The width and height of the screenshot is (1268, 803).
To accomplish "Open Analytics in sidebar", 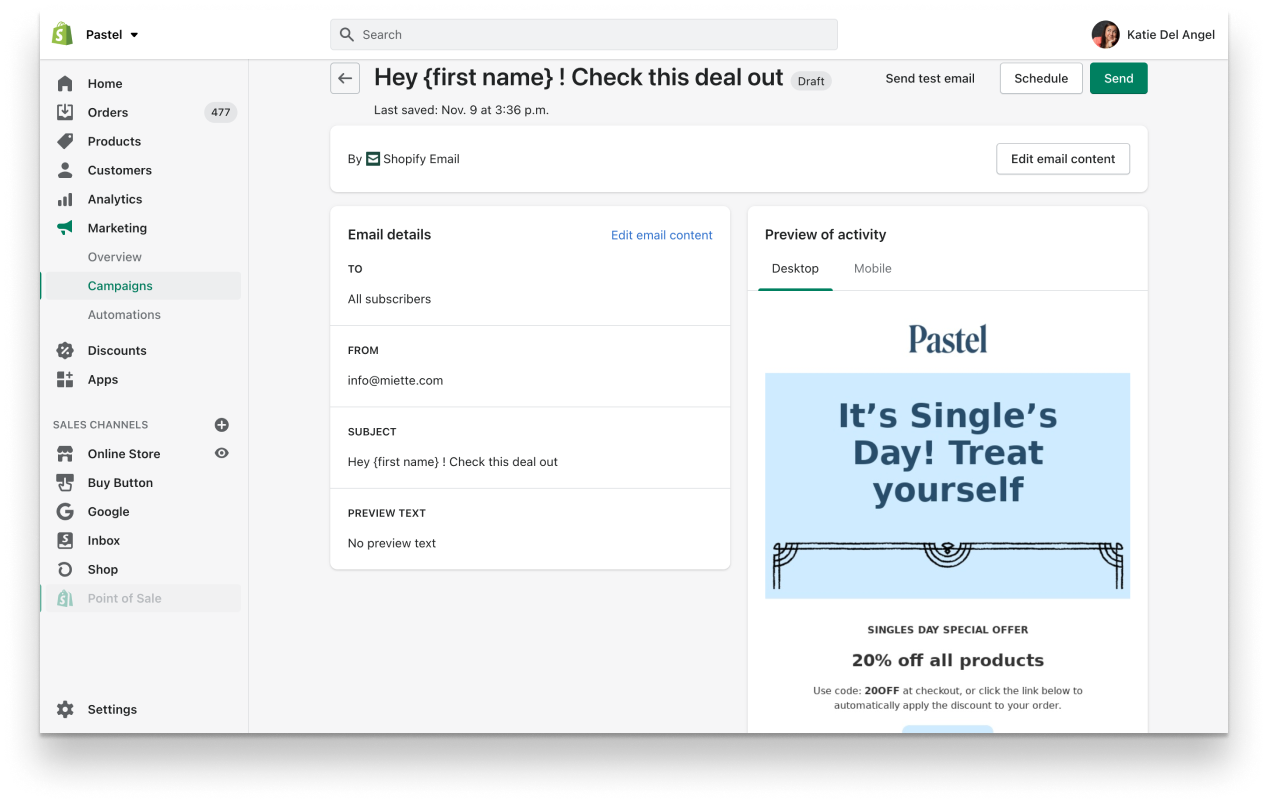I will [115, 200].
